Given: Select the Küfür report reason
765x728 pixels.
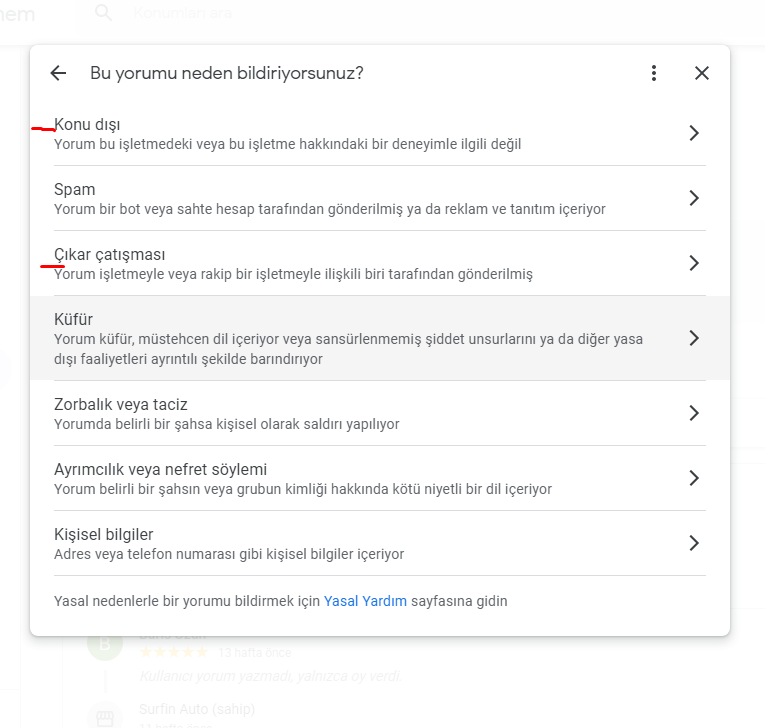Looking at the screenshot, I should [380, 338].
